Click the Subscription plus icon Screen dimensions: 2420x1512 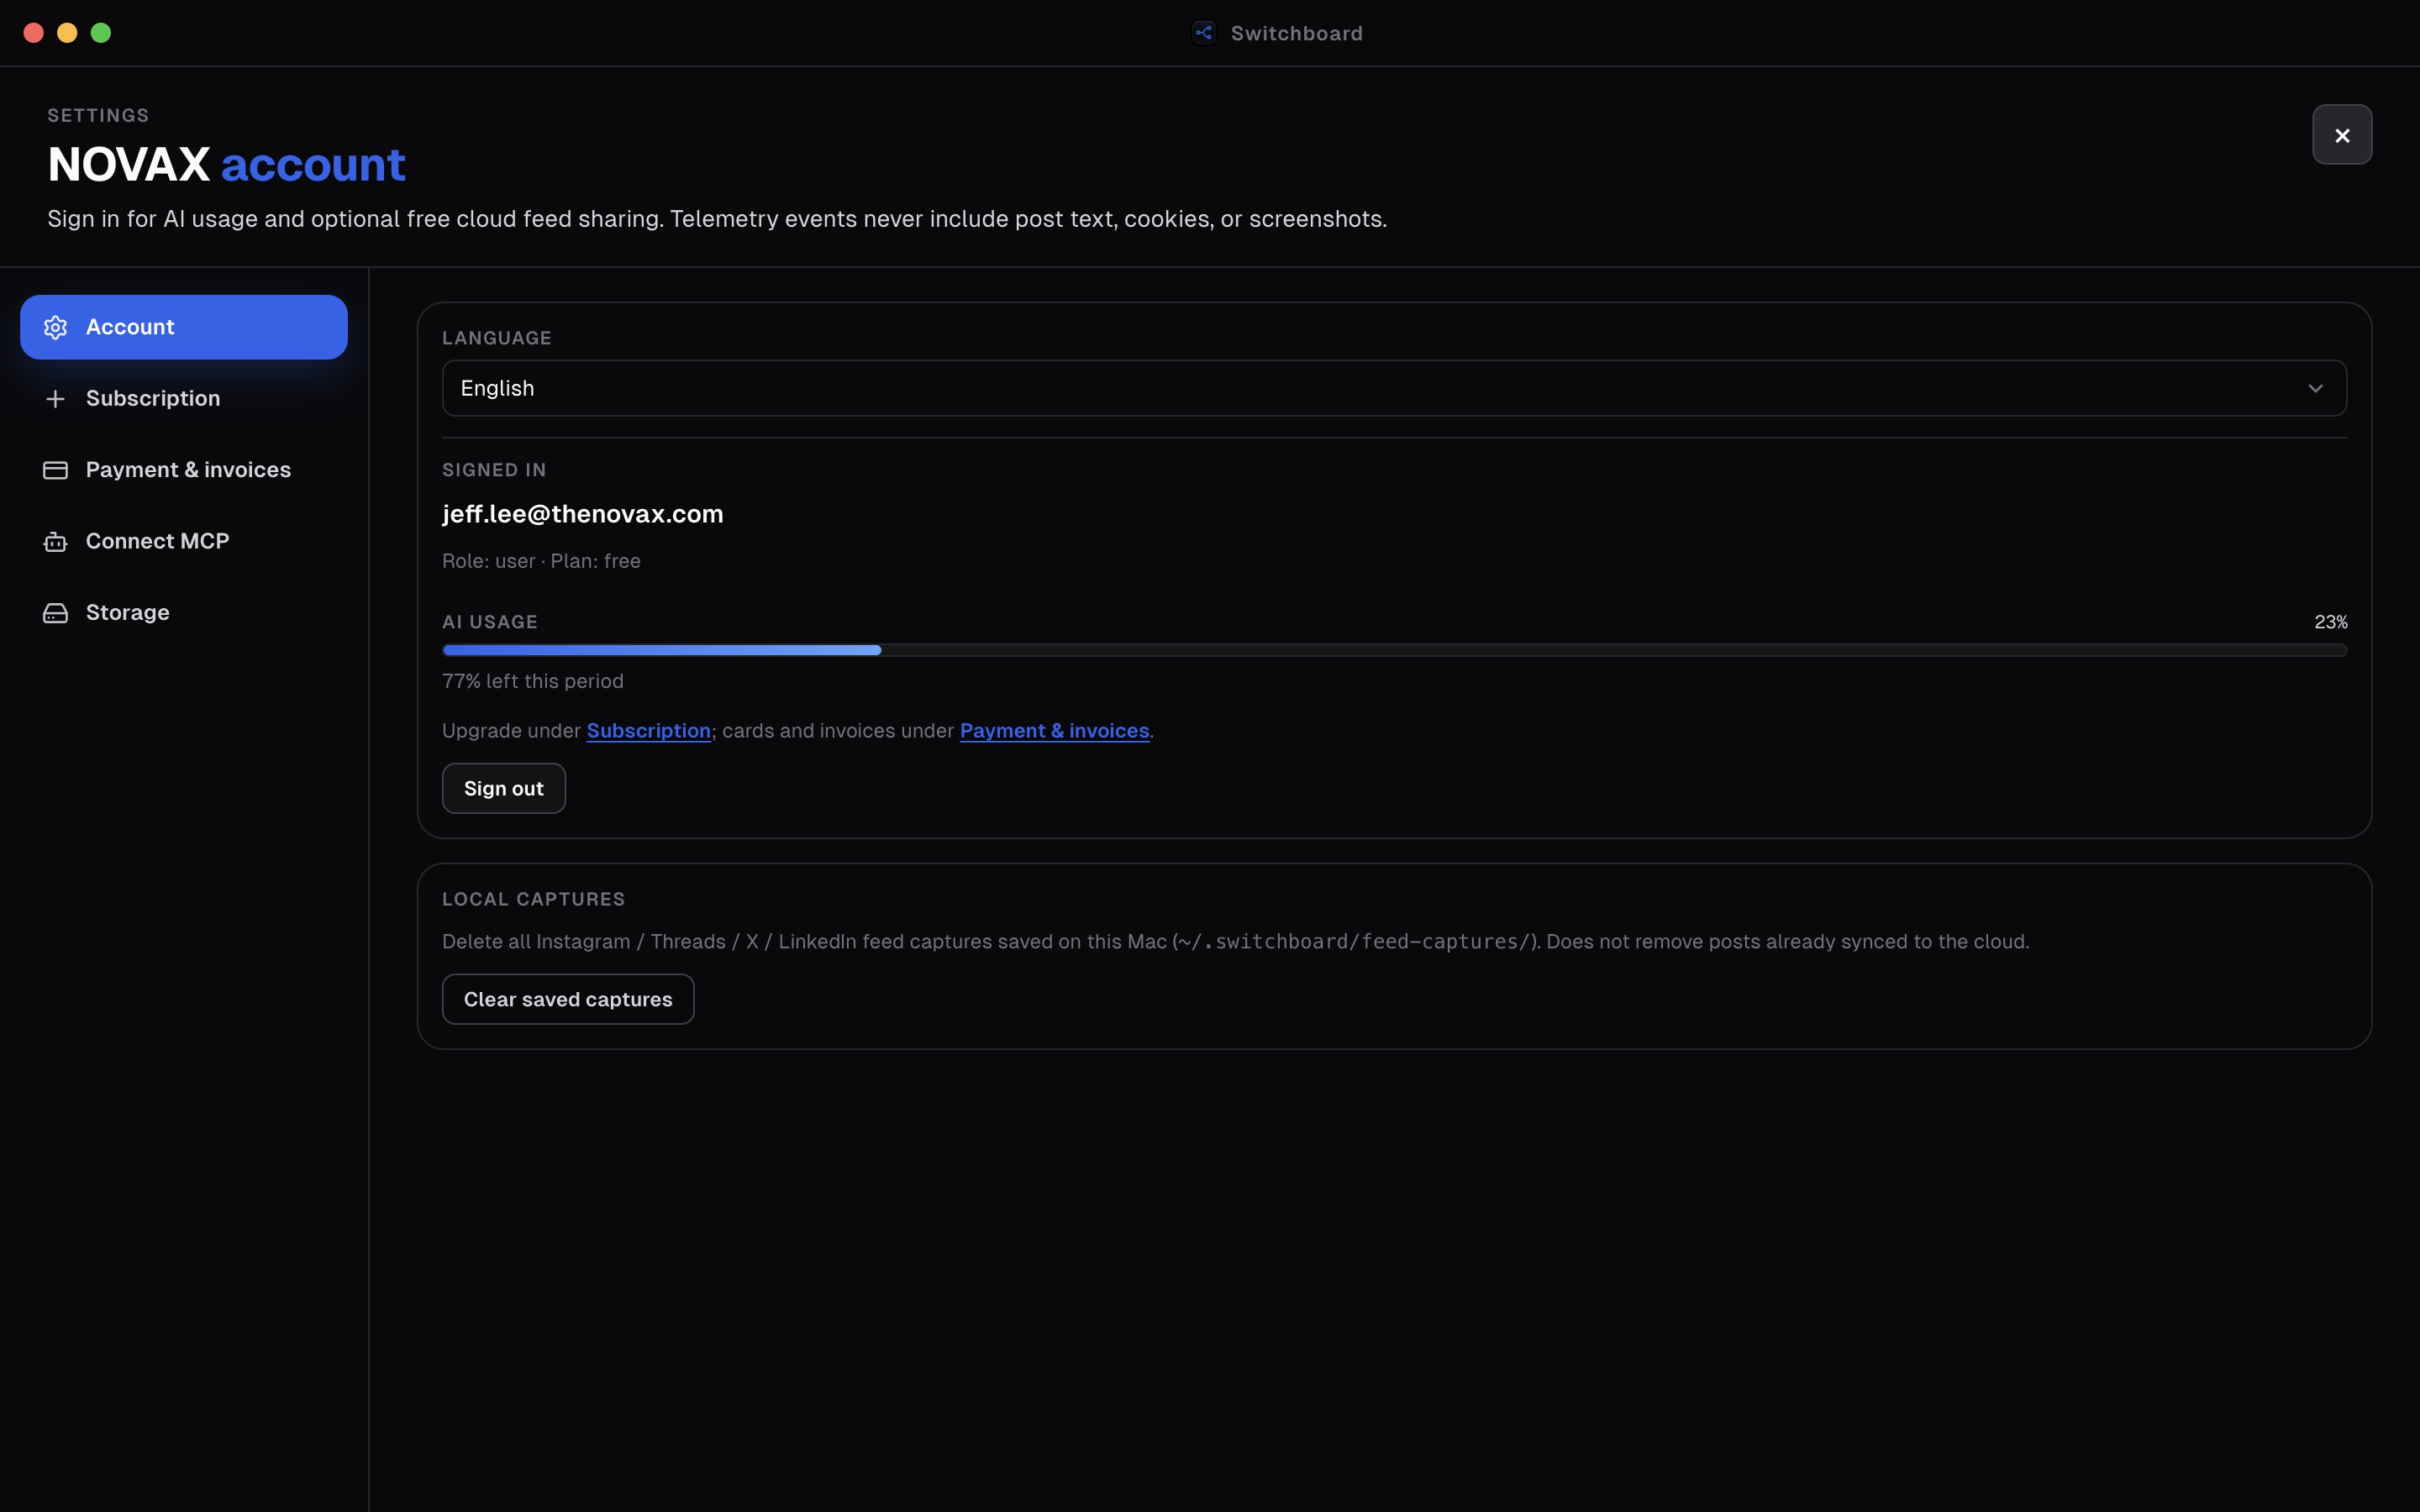(55, 399)
